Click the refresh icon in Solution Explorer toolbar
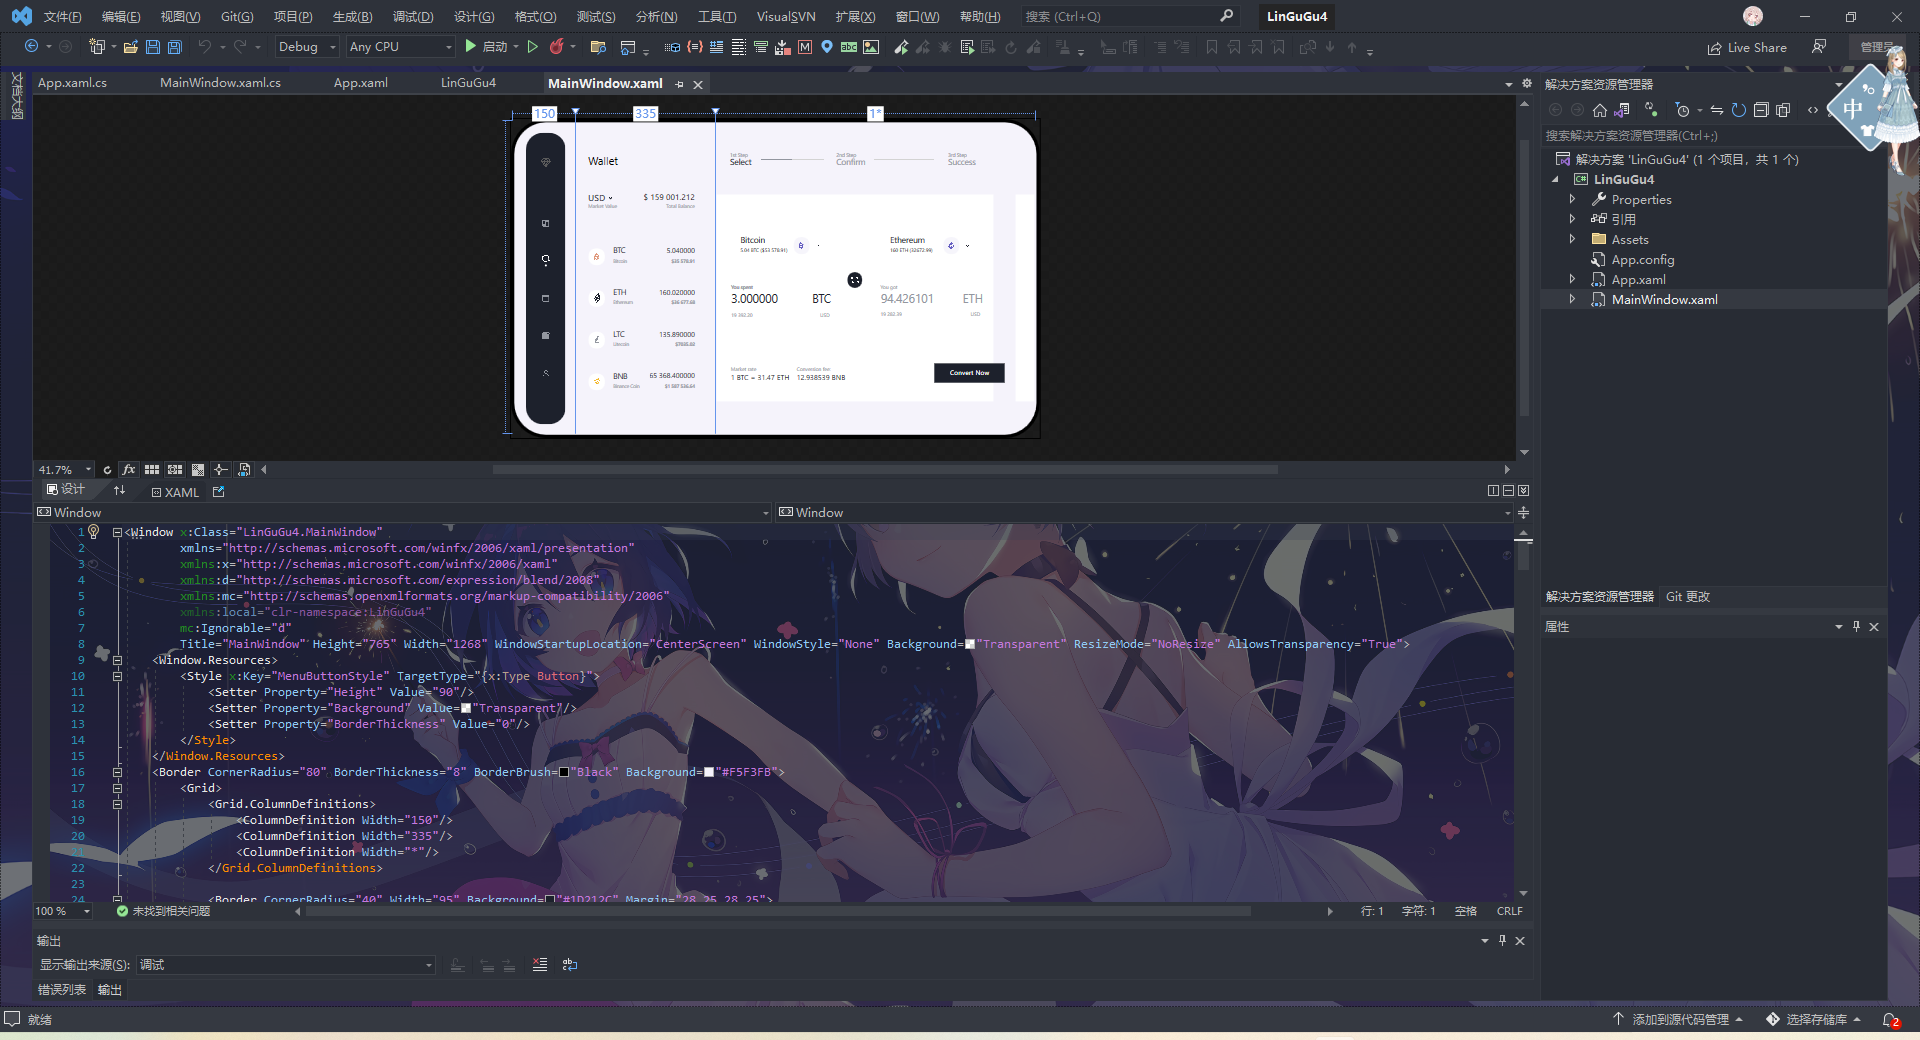The height and width of the screenshot is (1040, 1920). click(x=1739, y=110)
